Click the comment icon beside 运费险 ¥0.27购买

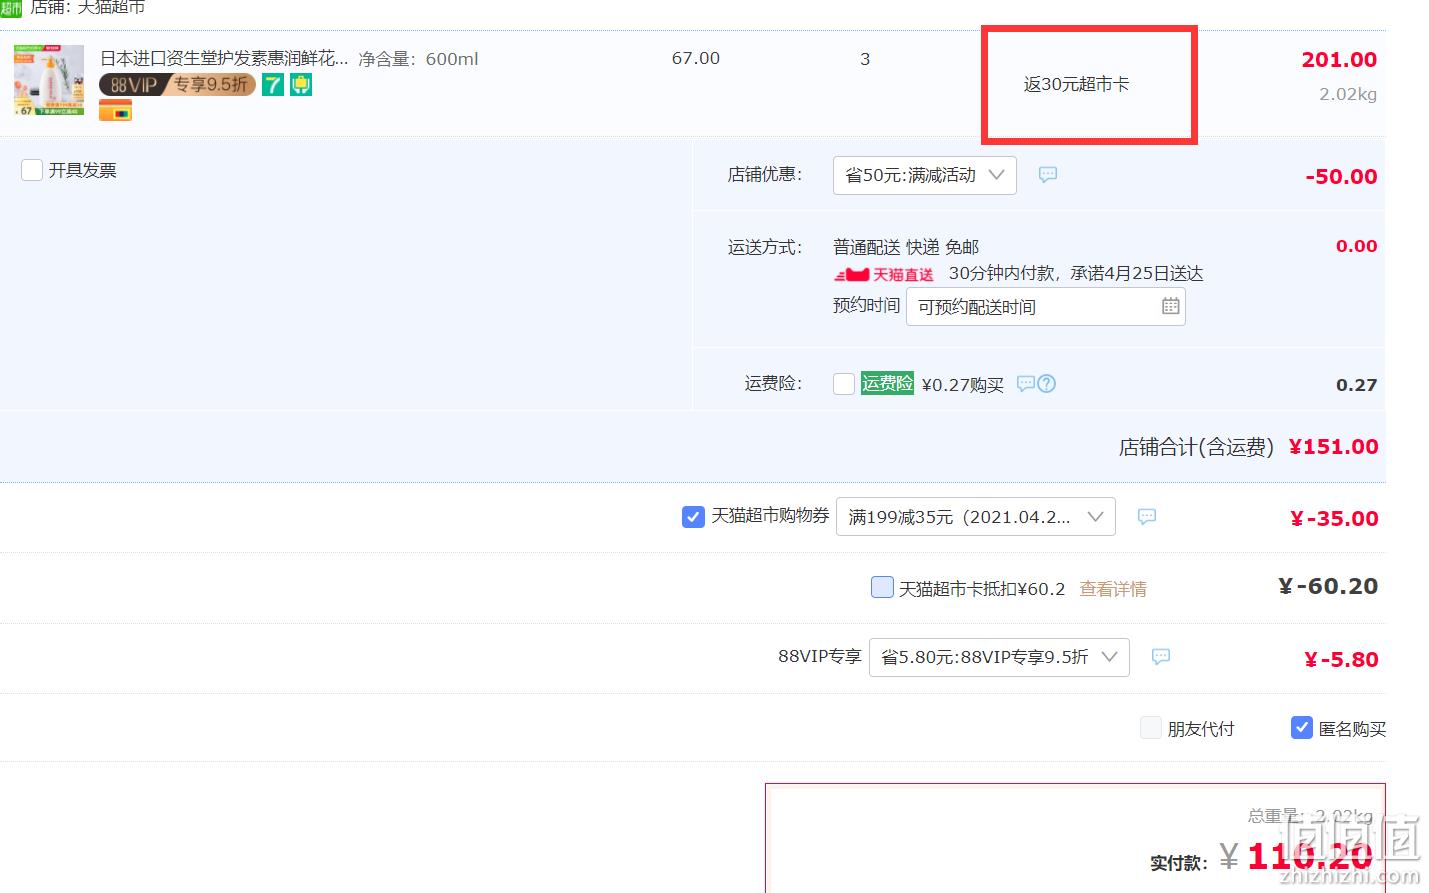pyautogui.click(x=1025, y=384)
